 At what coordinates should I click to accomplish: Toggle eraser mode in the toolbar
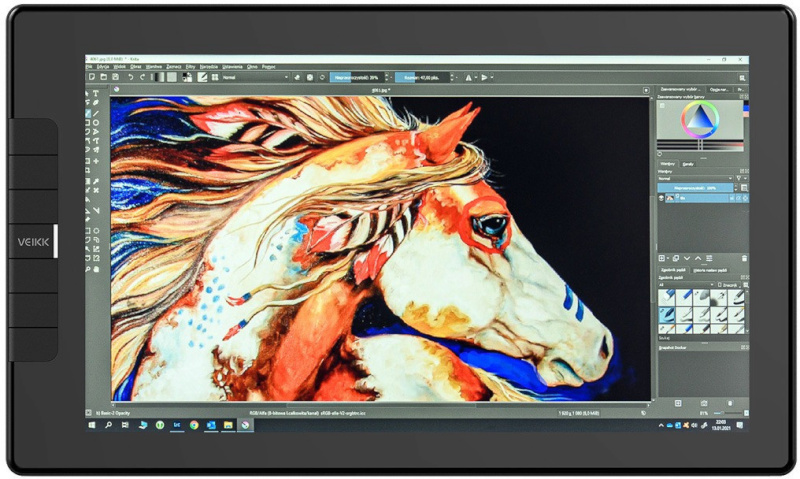pyautogui.click(x=297, y=78)
